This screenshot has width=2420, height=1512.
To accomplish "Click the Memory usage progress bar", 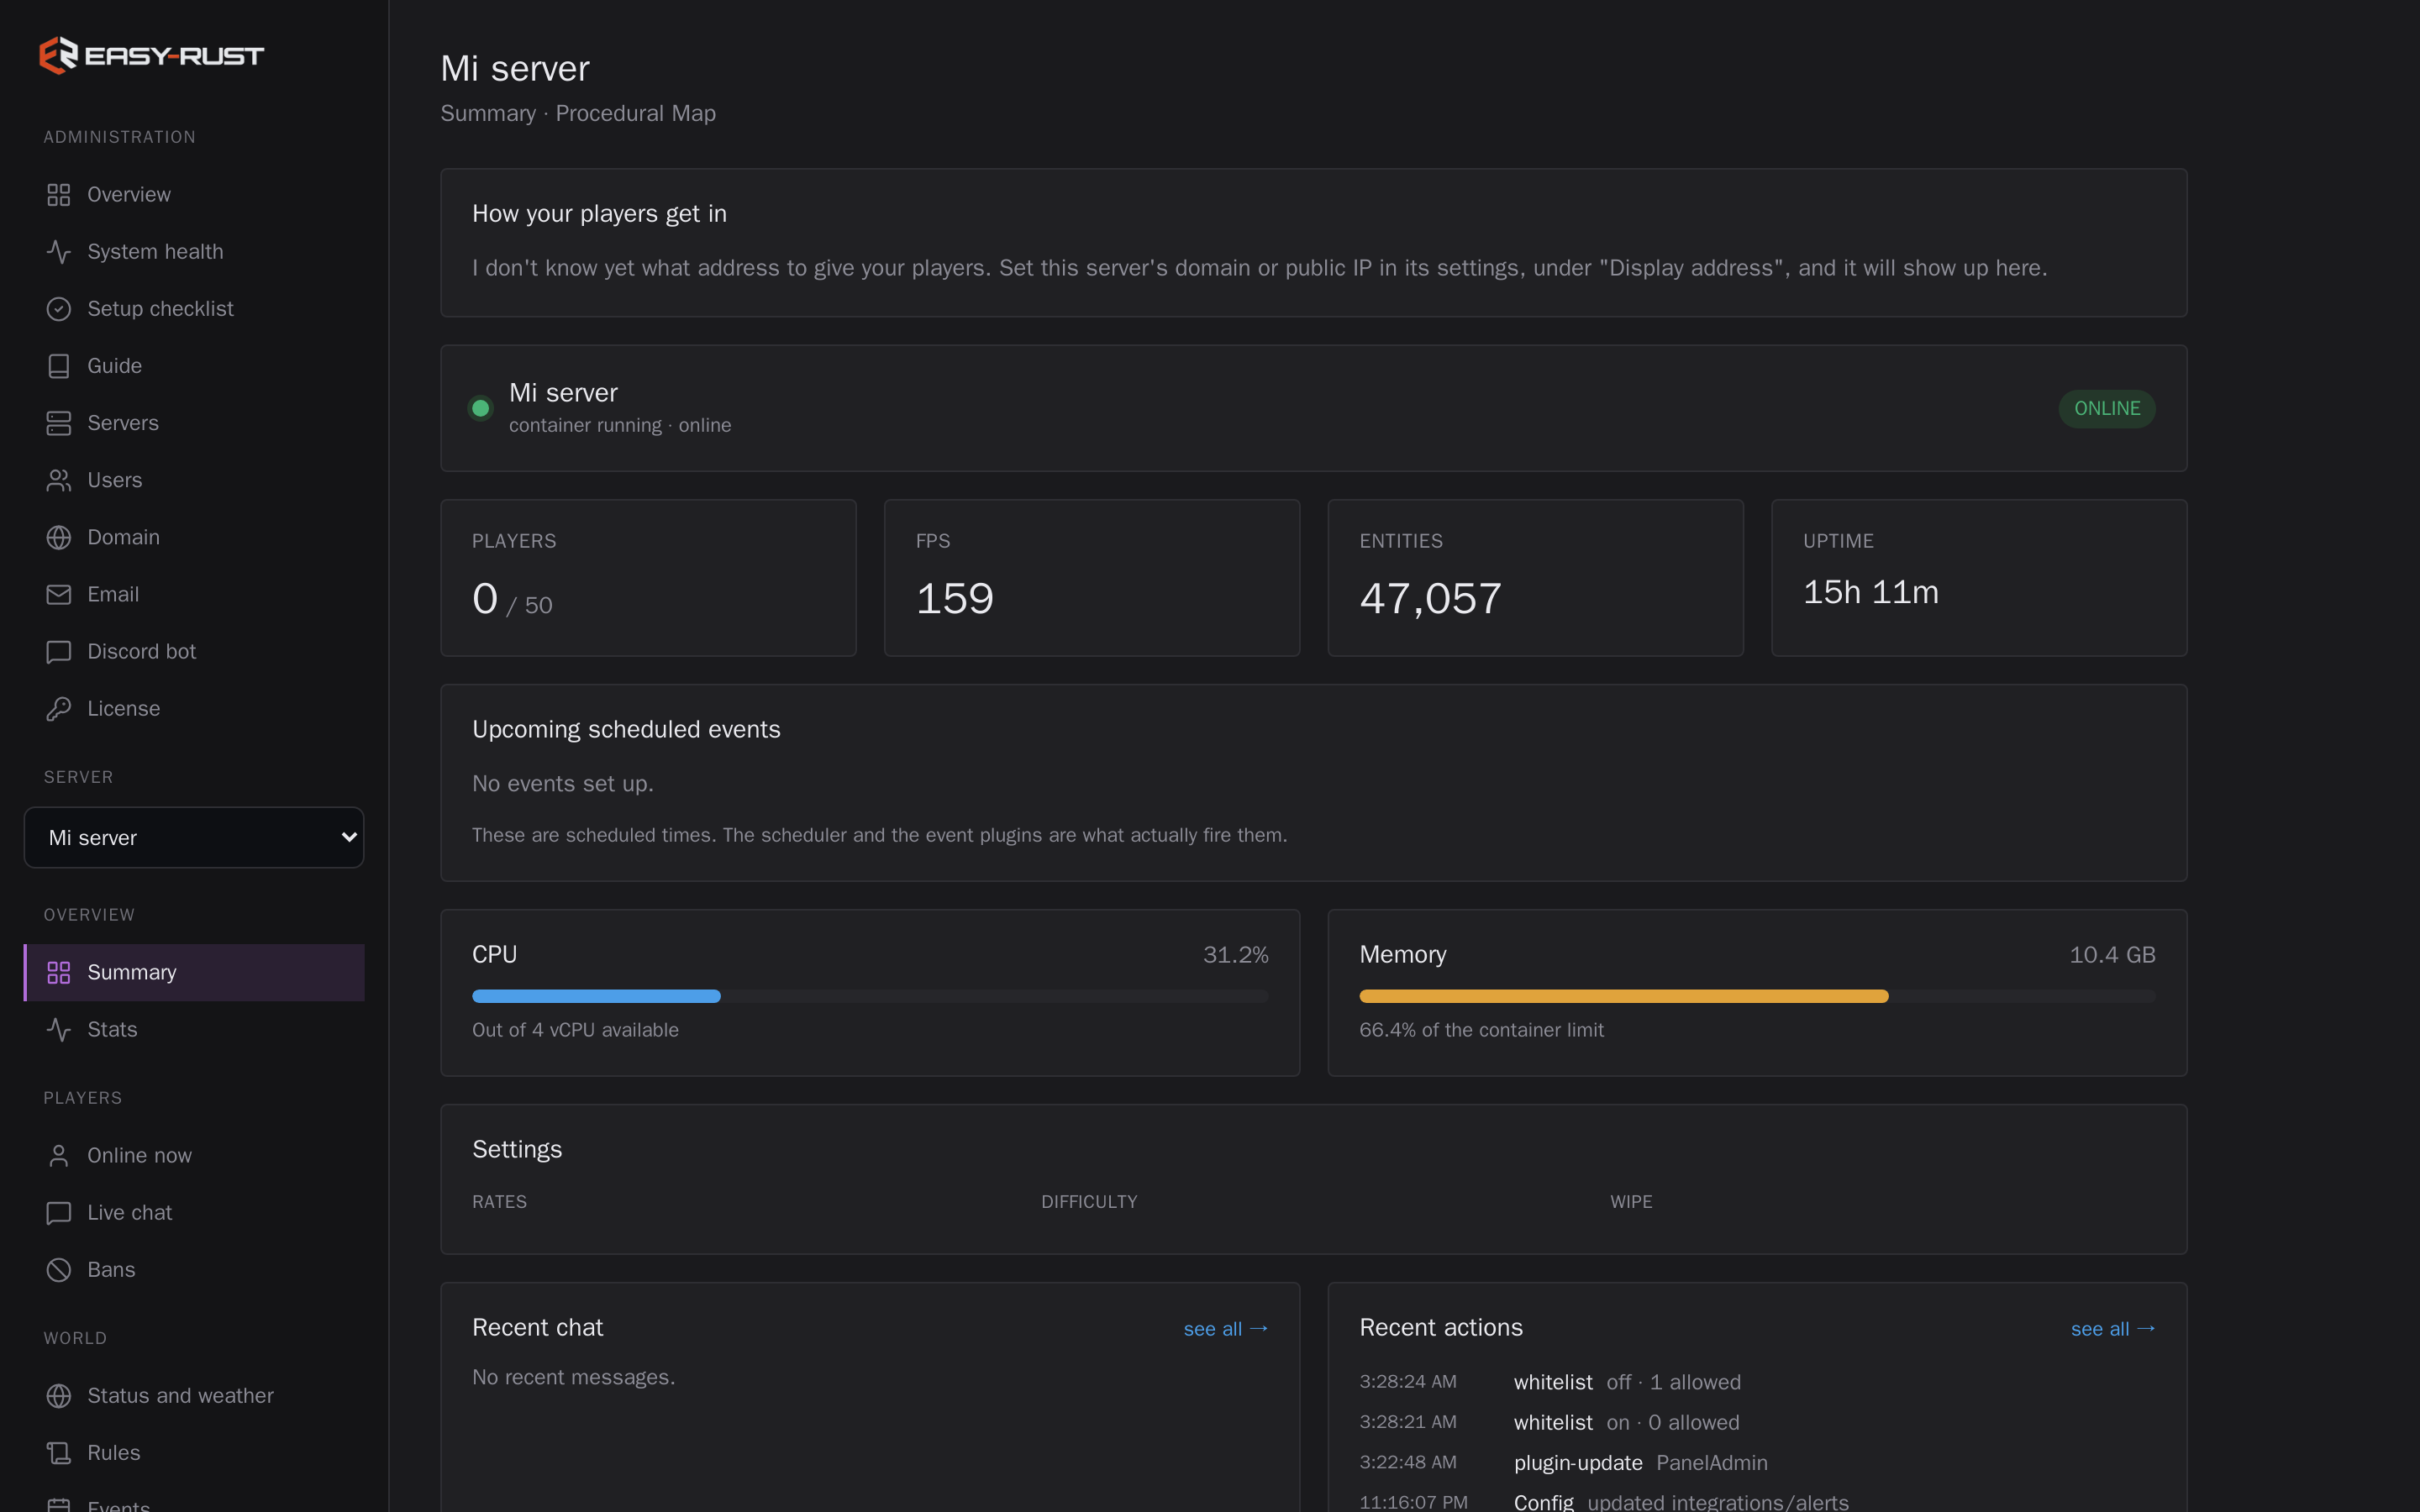I will (x=1757, y=996).
